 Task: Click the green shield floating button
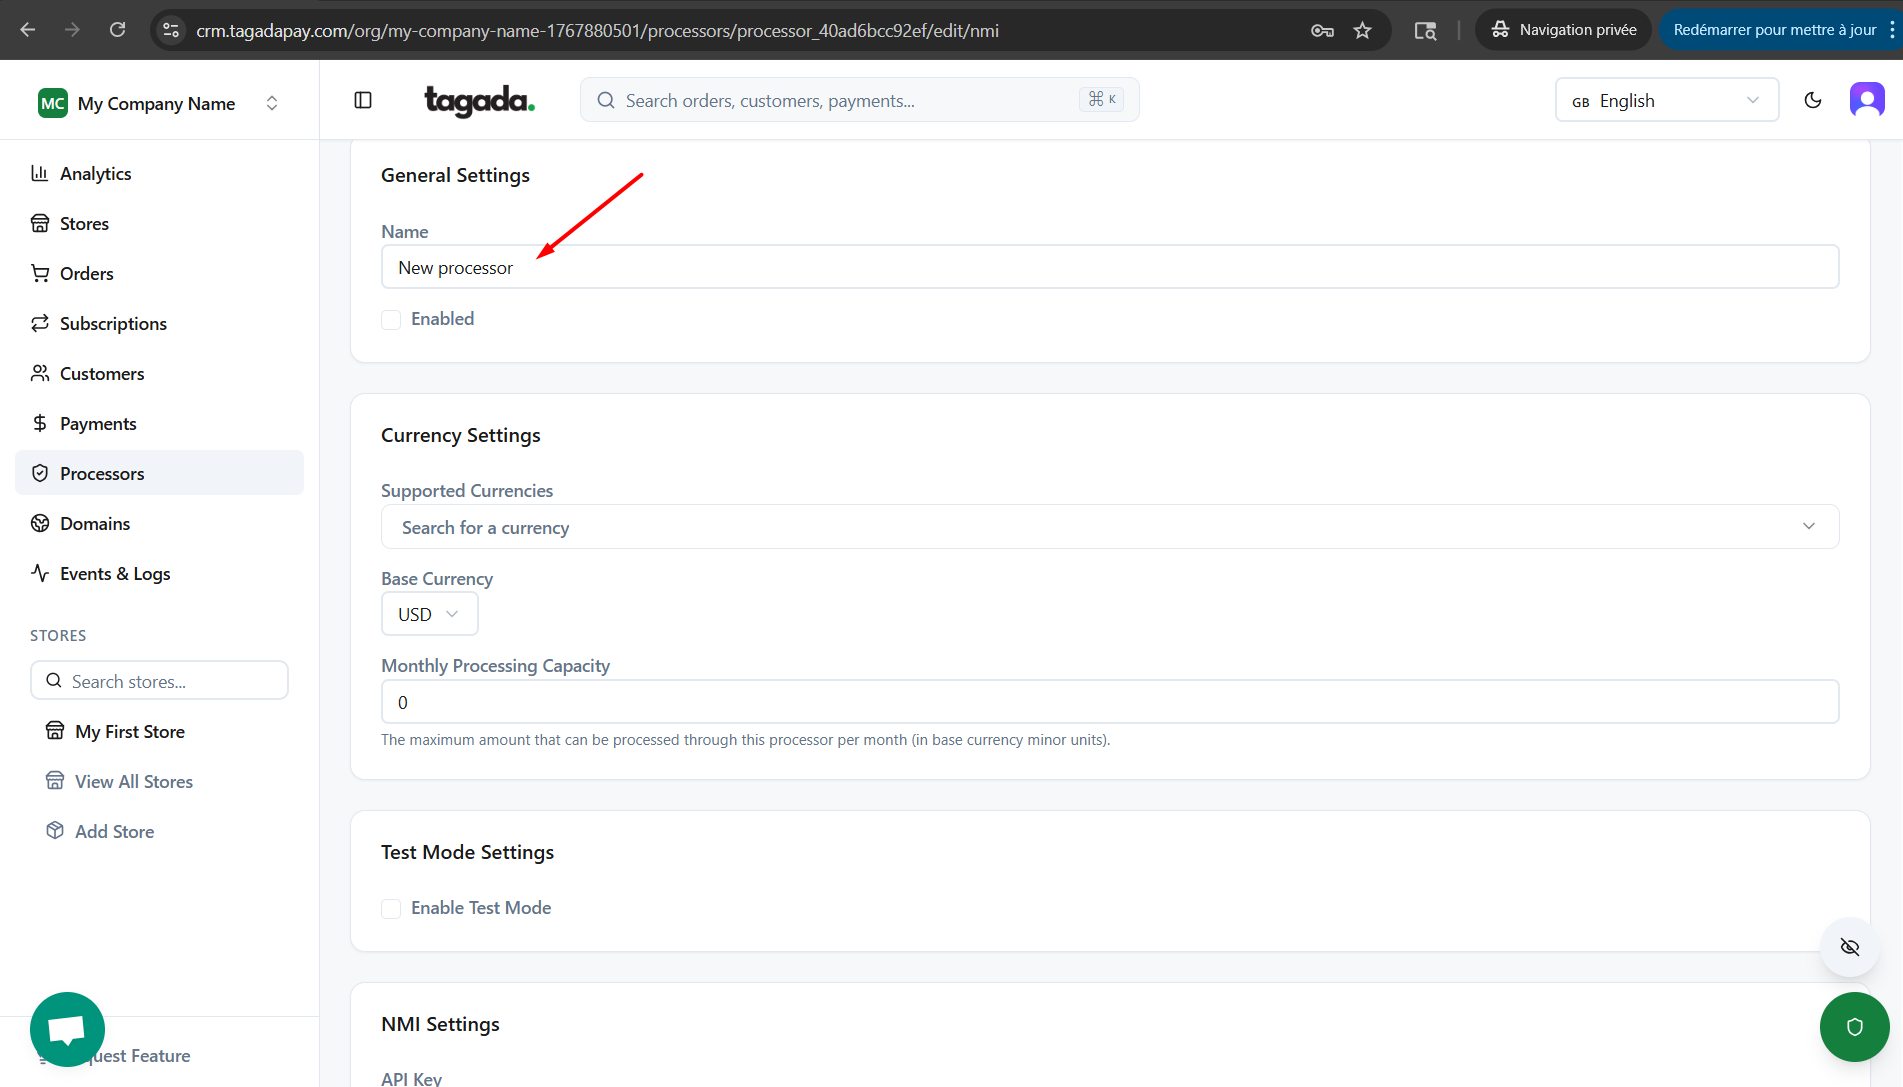[x=1854, y=1026]
